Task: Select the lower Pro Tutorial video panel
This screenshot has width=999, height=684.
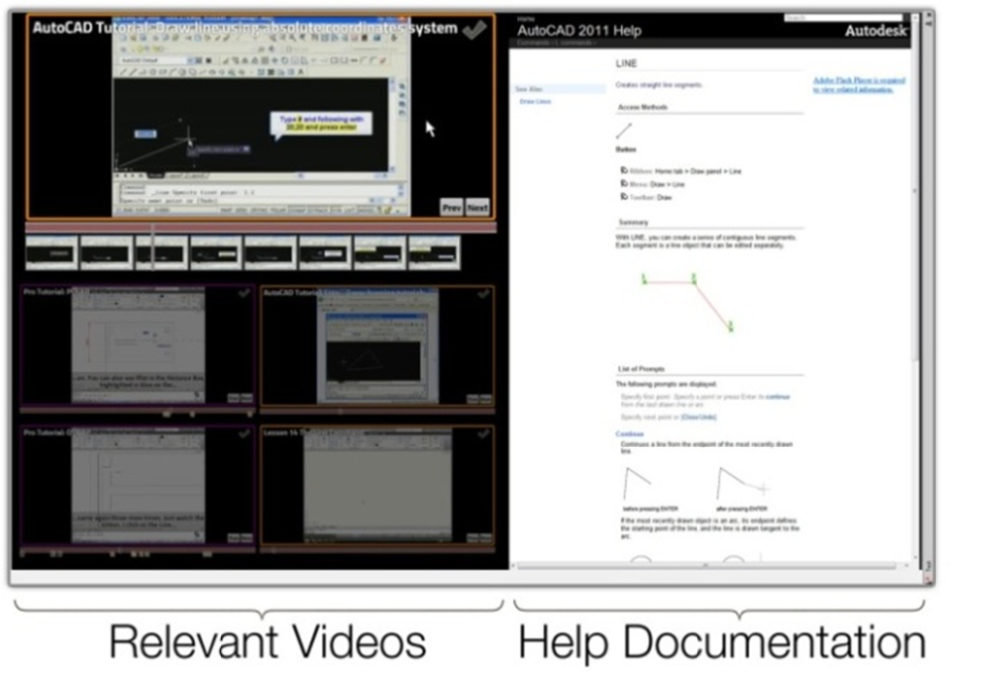Action: tap(138, 485)
